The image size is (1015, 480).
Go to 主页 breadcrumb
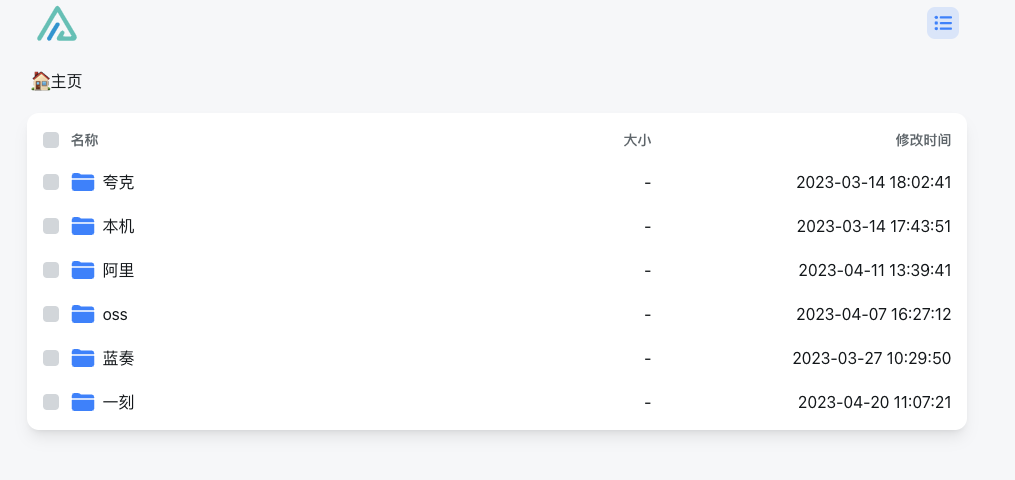point(57,82)
